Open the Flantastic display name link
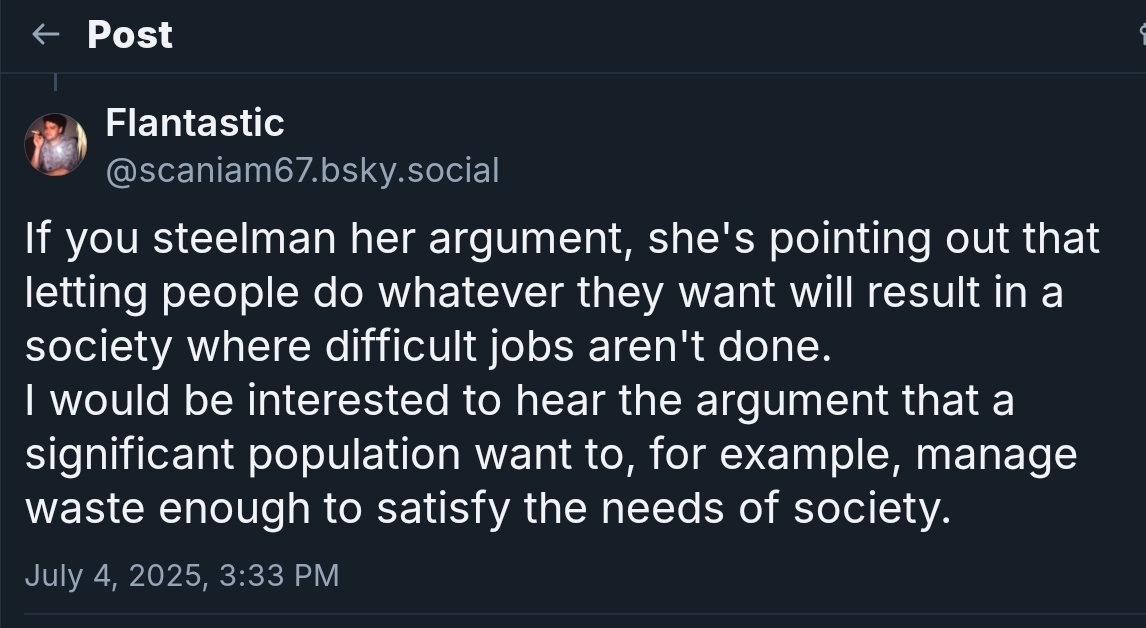 pyautogui.click(x=195, y=123)
